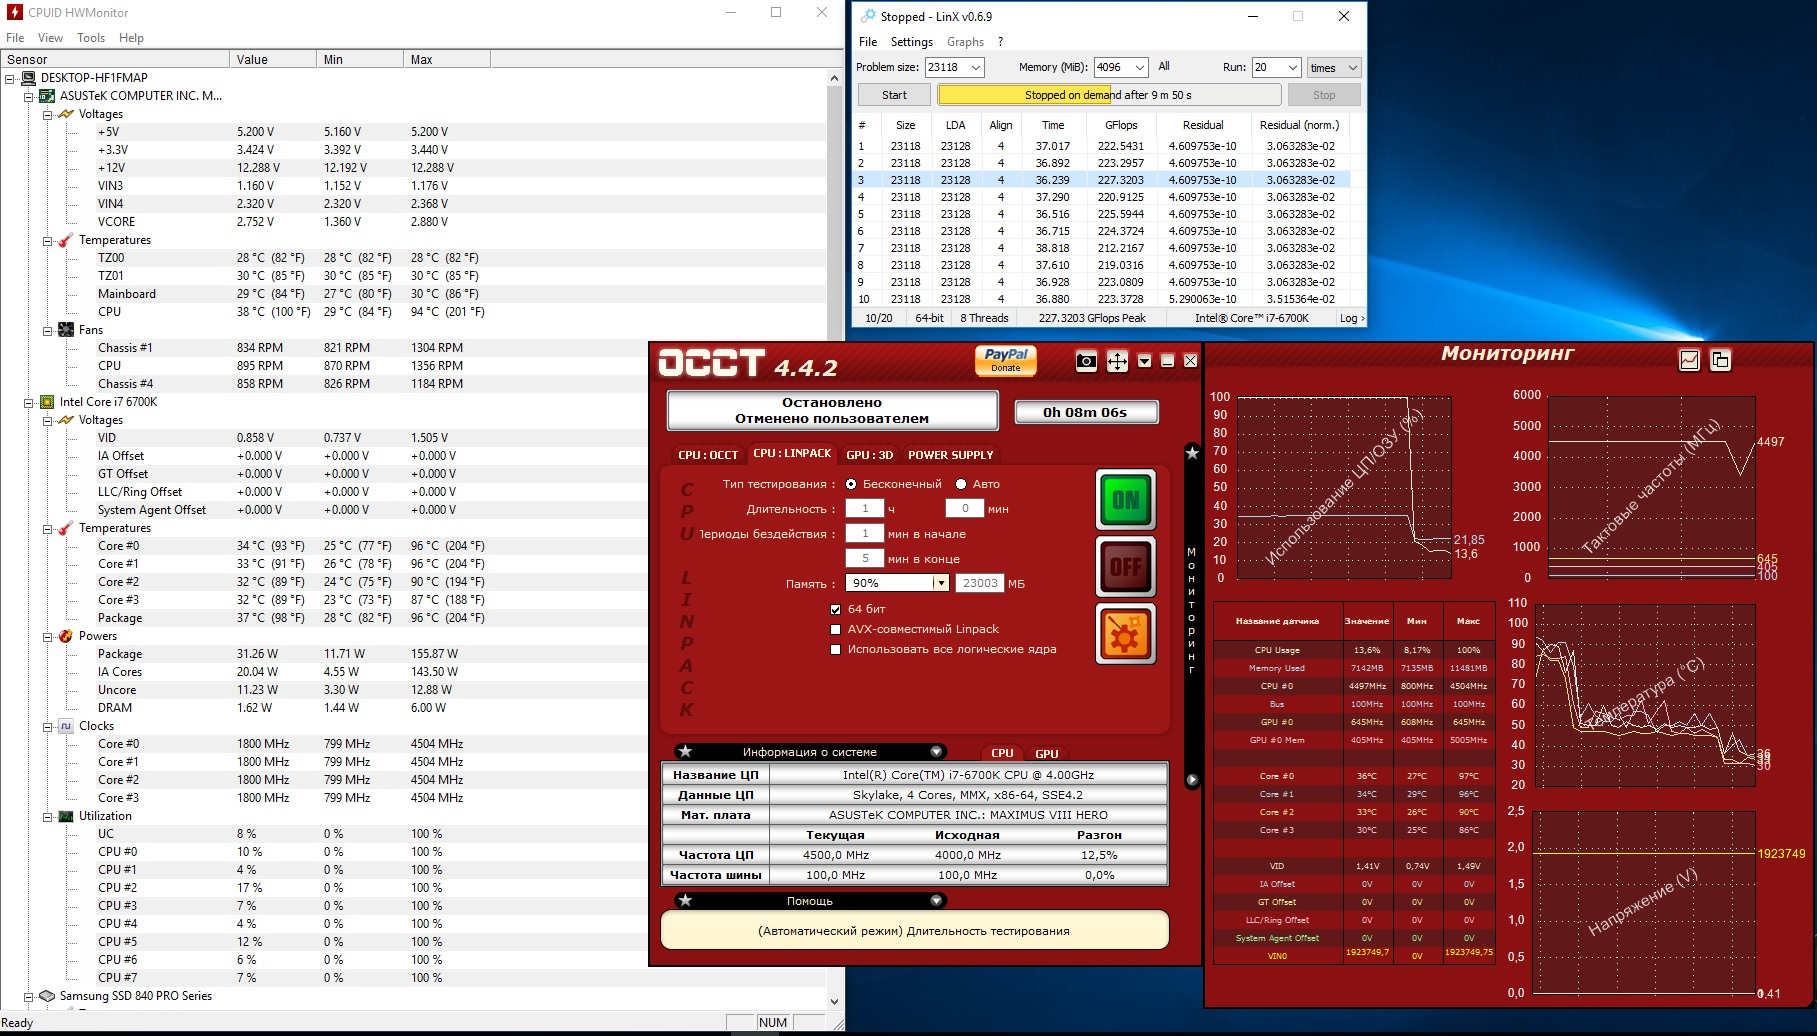Stop the OCCT test with OFF
The height and width of the screenshot is (1036, 1817).
[1126, 567]
